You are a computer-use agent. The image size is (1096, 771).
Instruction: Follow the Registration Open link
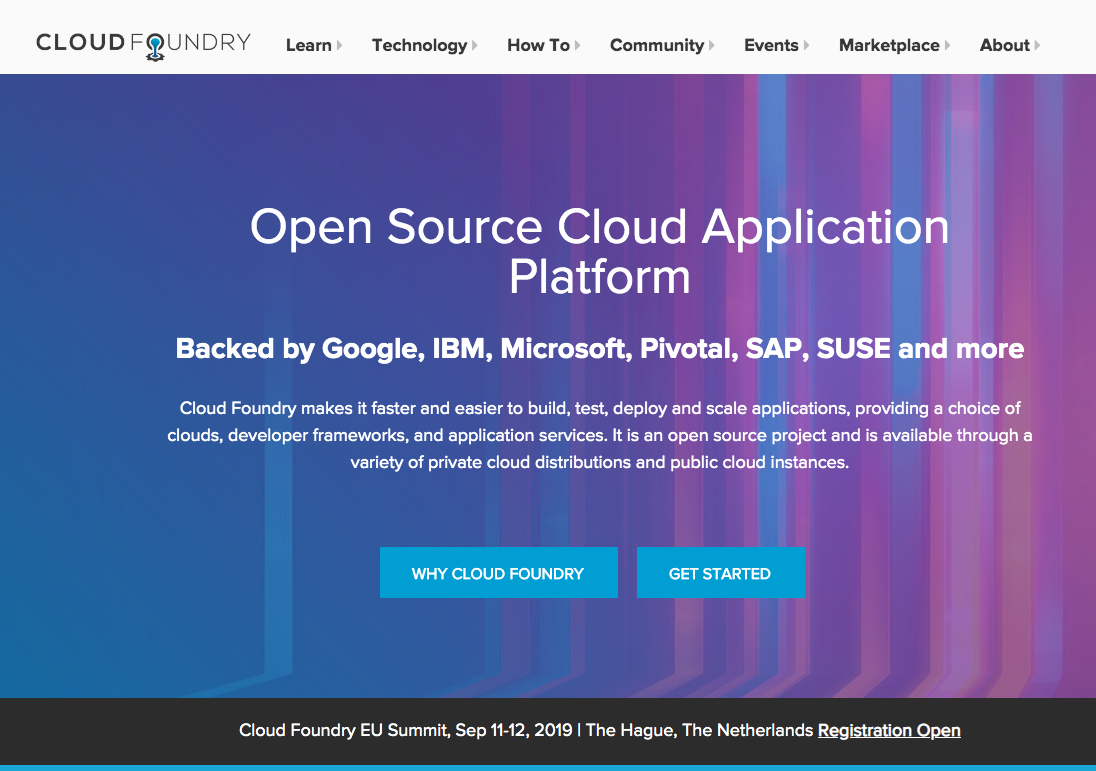889,730
